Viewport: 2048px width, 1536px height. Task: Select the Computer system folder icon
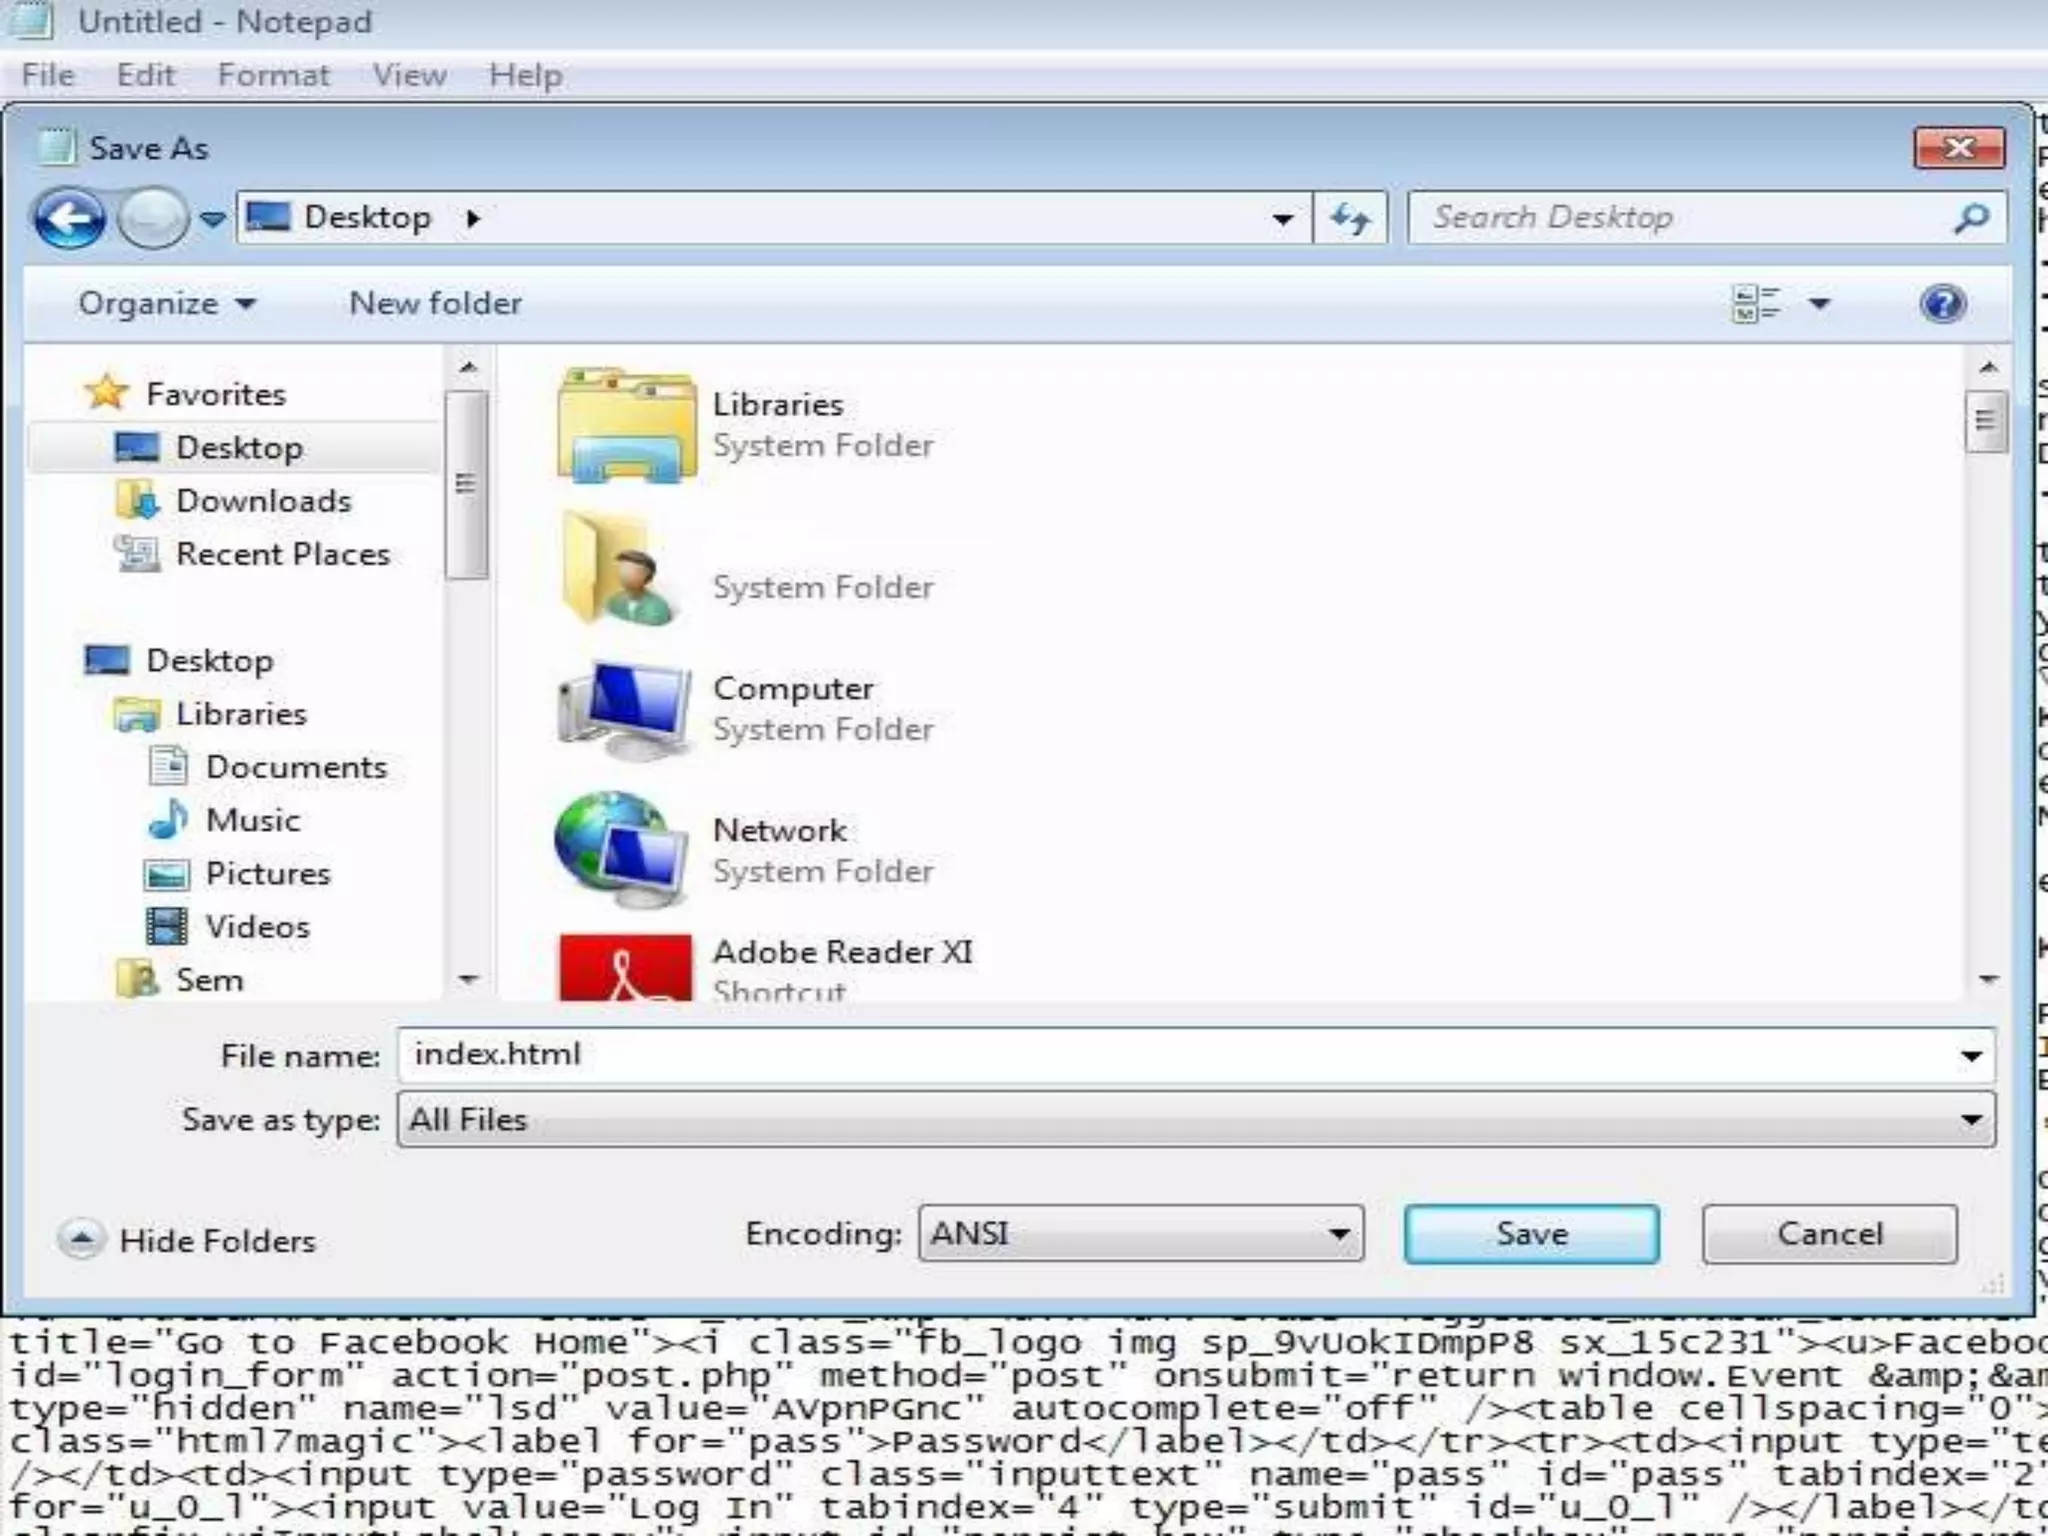tap(626, 709)
